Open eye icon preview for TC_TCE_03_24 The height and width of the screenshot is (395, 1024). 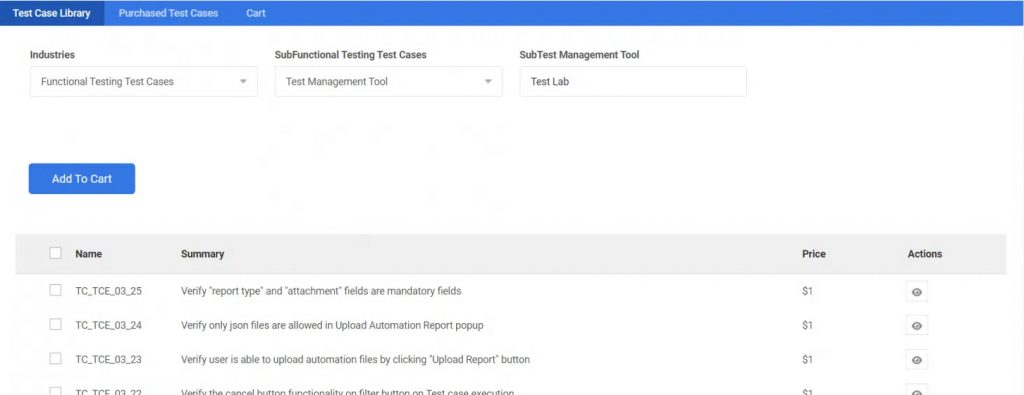pos(916,325)
